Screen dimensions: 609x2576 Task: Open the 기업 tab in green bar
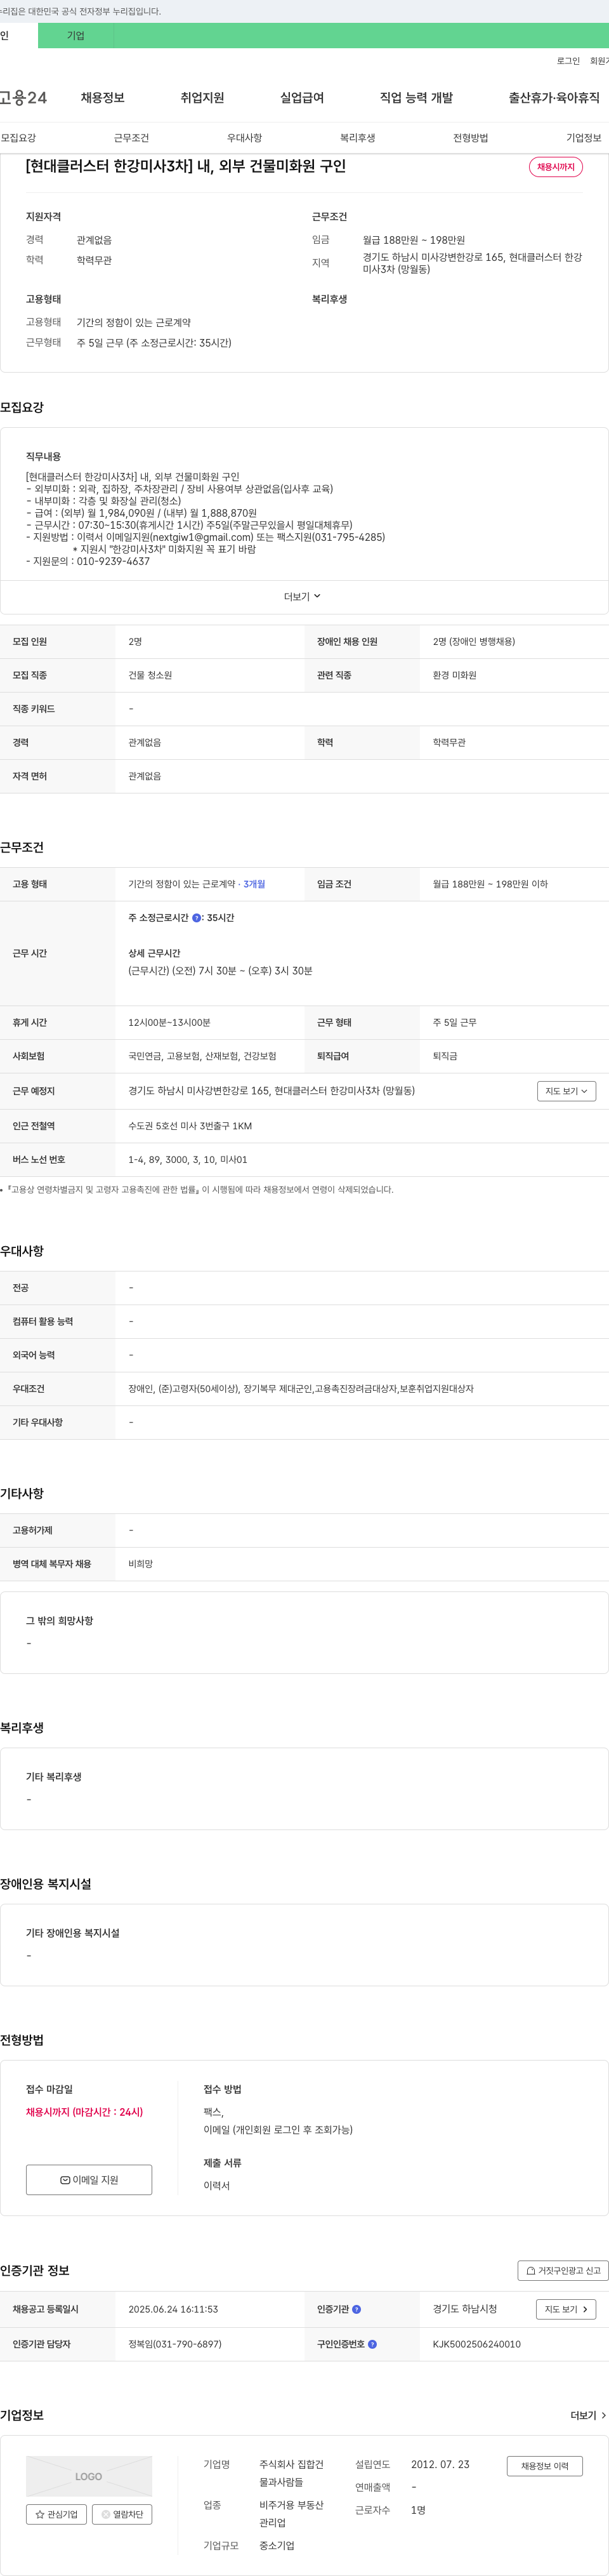point(76,36)
